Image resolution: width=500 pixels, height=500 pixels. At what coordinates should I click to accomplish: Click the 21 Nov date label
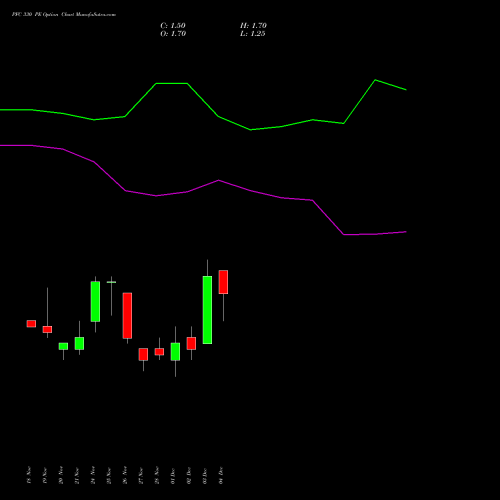pos(77,475)
